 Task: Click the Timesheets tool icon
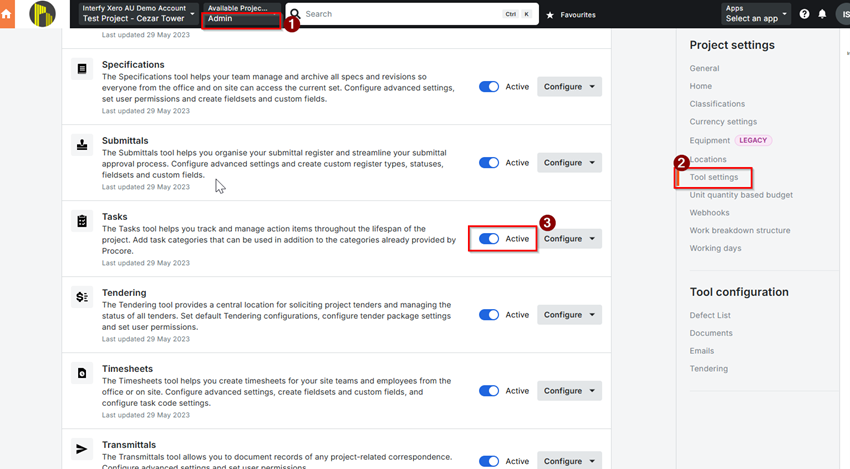pyautogui.click(x=82, y=373)
